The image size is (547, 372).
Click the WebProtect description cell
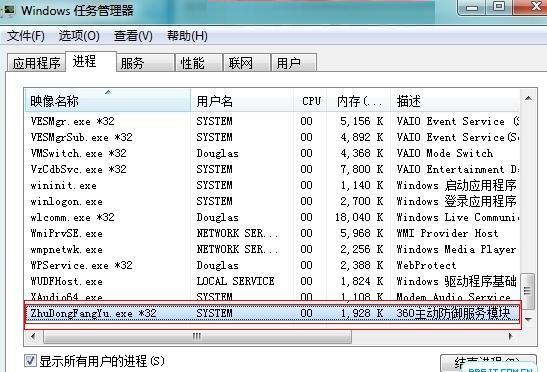coord(426,266)
